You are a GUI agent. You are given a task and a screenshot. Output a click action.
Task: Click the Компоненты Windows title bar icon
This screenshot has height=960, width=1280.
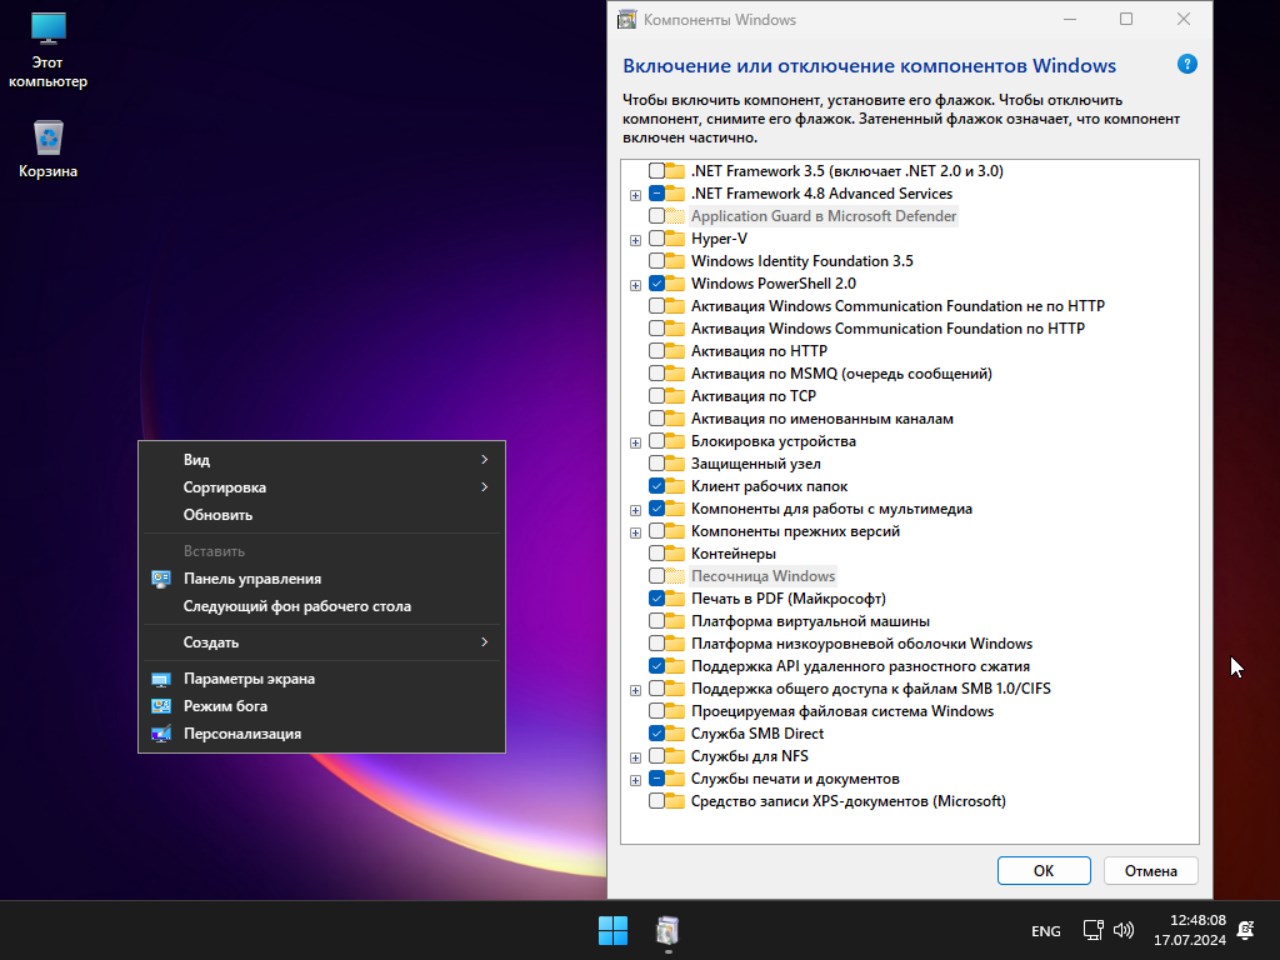pyautogui.click(x=627, y=19)
